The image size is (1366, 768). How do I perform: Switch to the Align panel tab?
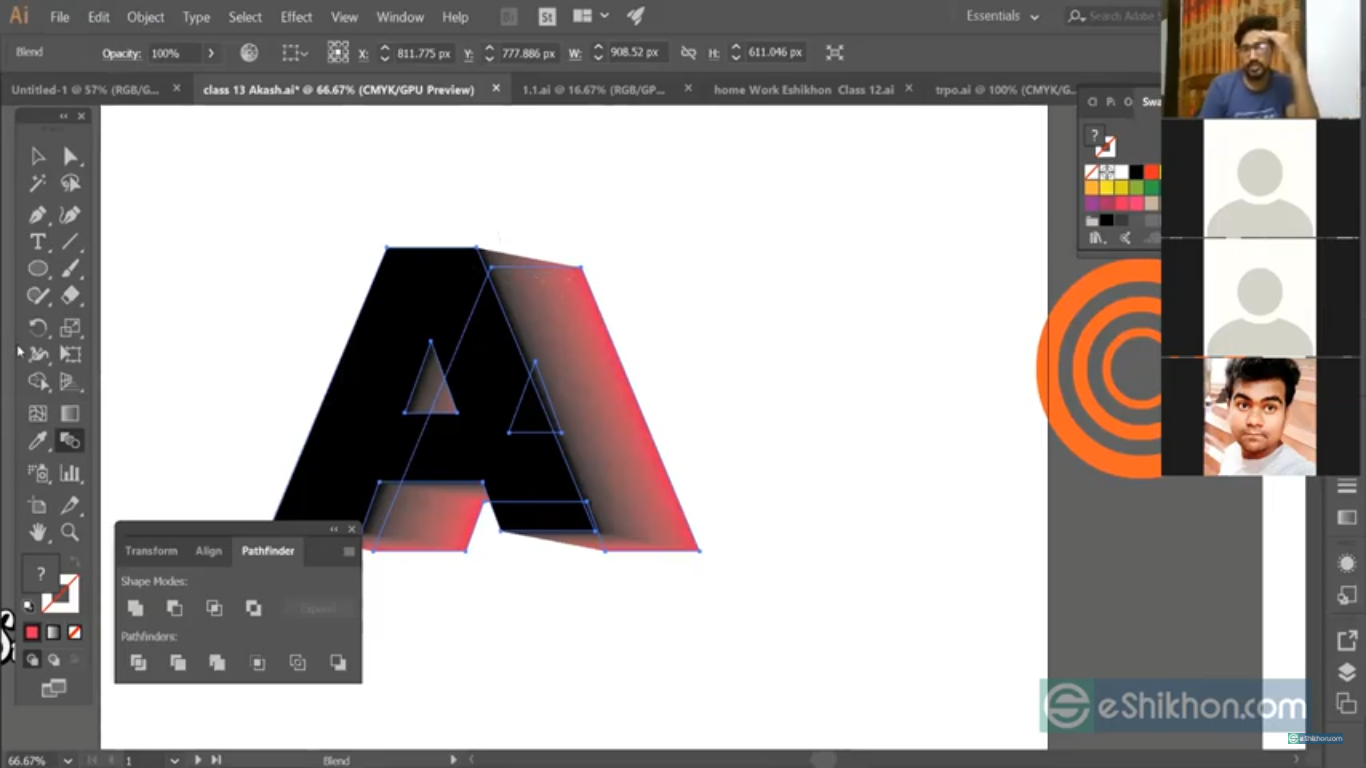tap(208, 551)
